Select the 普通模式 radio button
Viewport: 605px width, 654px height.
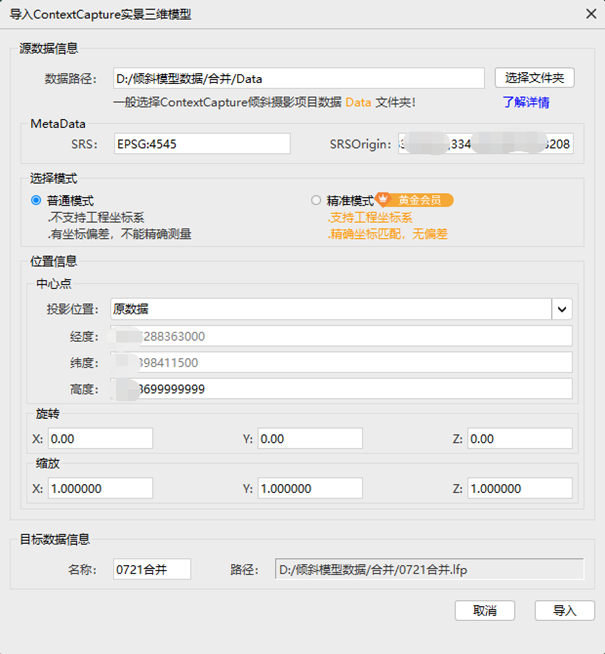tap(36, 200)
